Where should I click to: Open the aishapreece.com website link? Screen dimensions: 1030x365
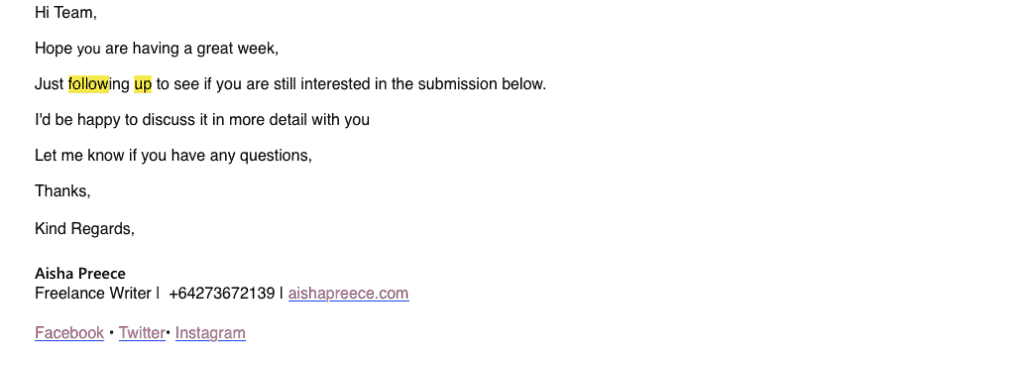pos(348,293)
